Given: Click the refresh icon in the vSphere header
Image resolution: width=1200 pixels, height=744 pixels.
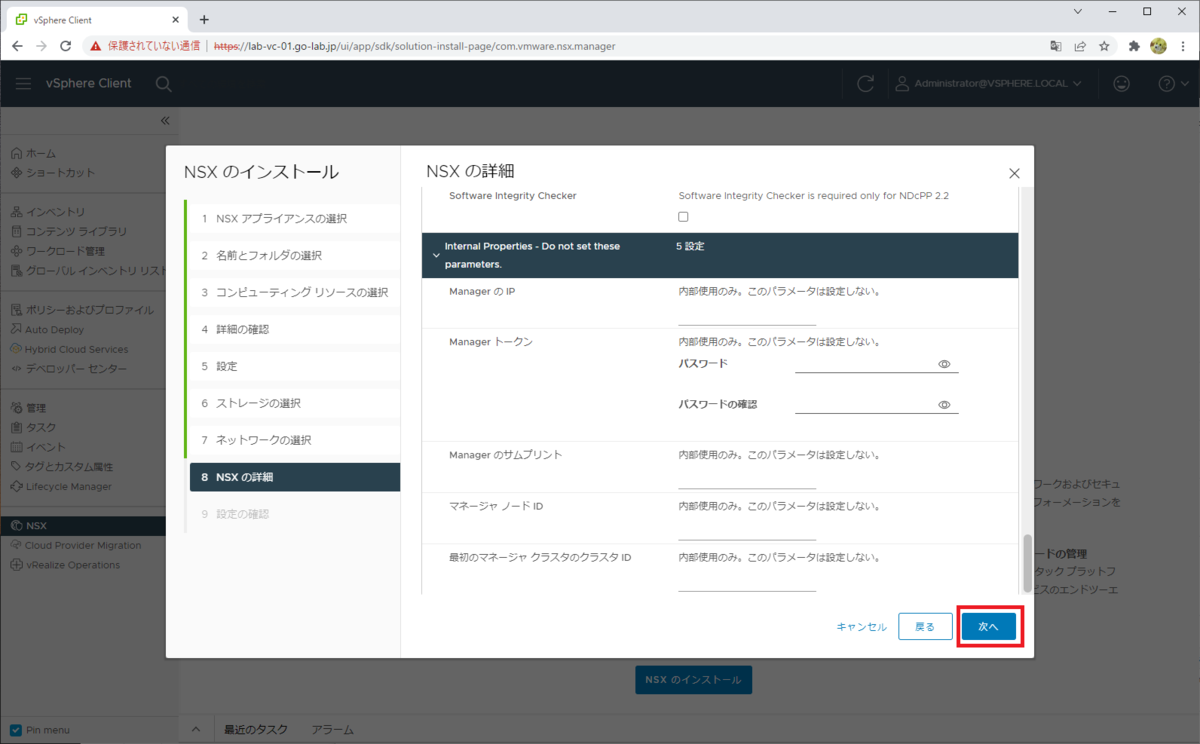Looking at the screenshot, I should point(866,84).
